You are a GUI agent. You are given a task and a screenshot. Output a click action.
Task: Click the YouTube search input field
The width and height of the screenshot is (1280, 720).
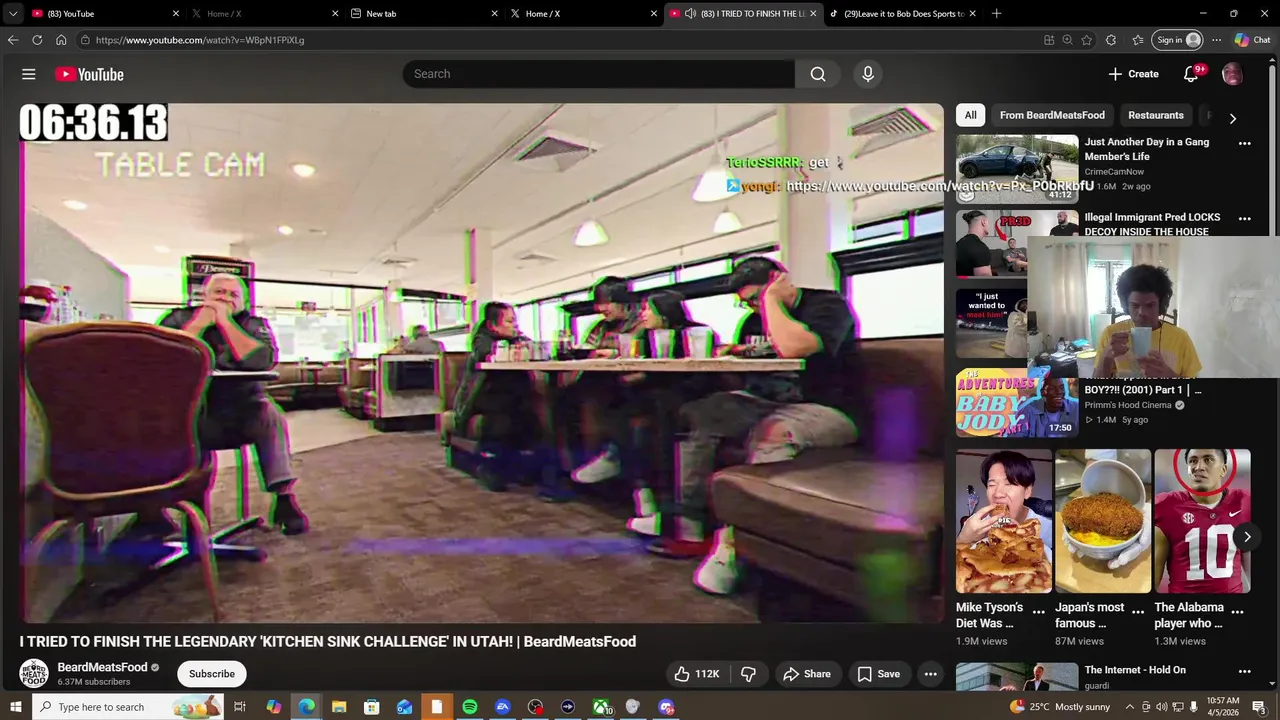coord(599,74)
